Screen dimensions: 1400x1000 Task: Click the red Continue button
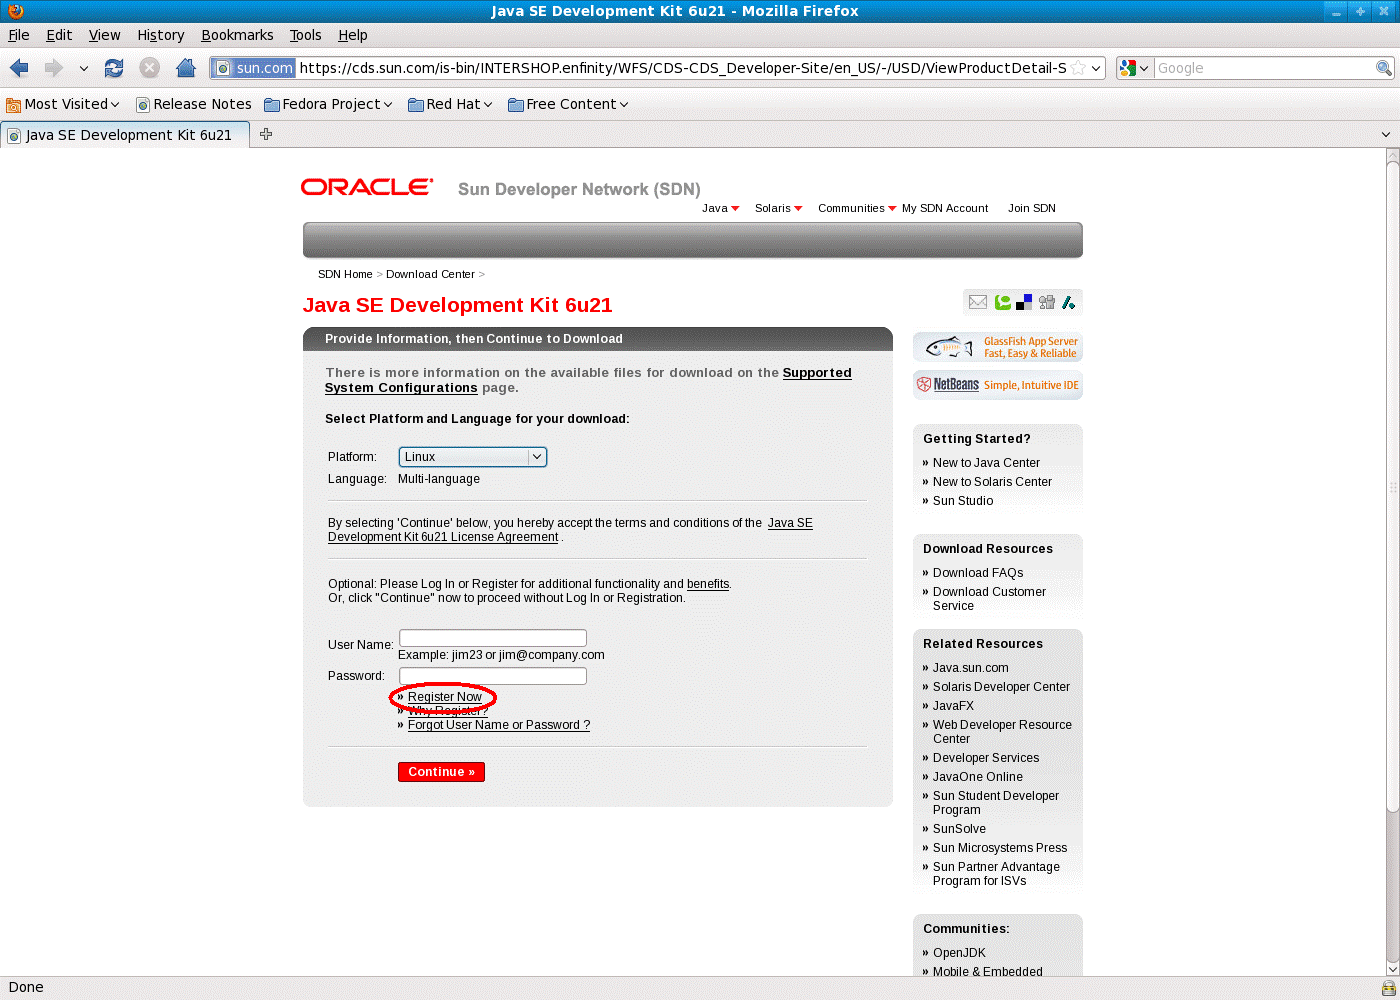[x=441, y=772]
